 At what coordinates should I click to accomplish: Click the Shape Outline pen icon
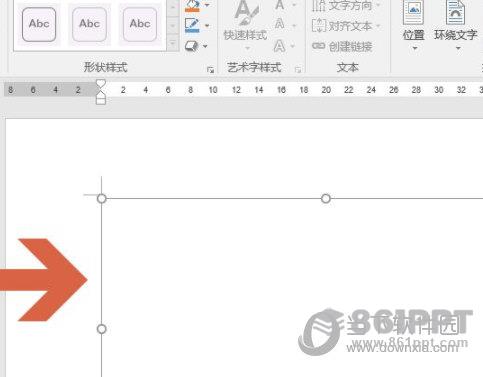point(192,25)
